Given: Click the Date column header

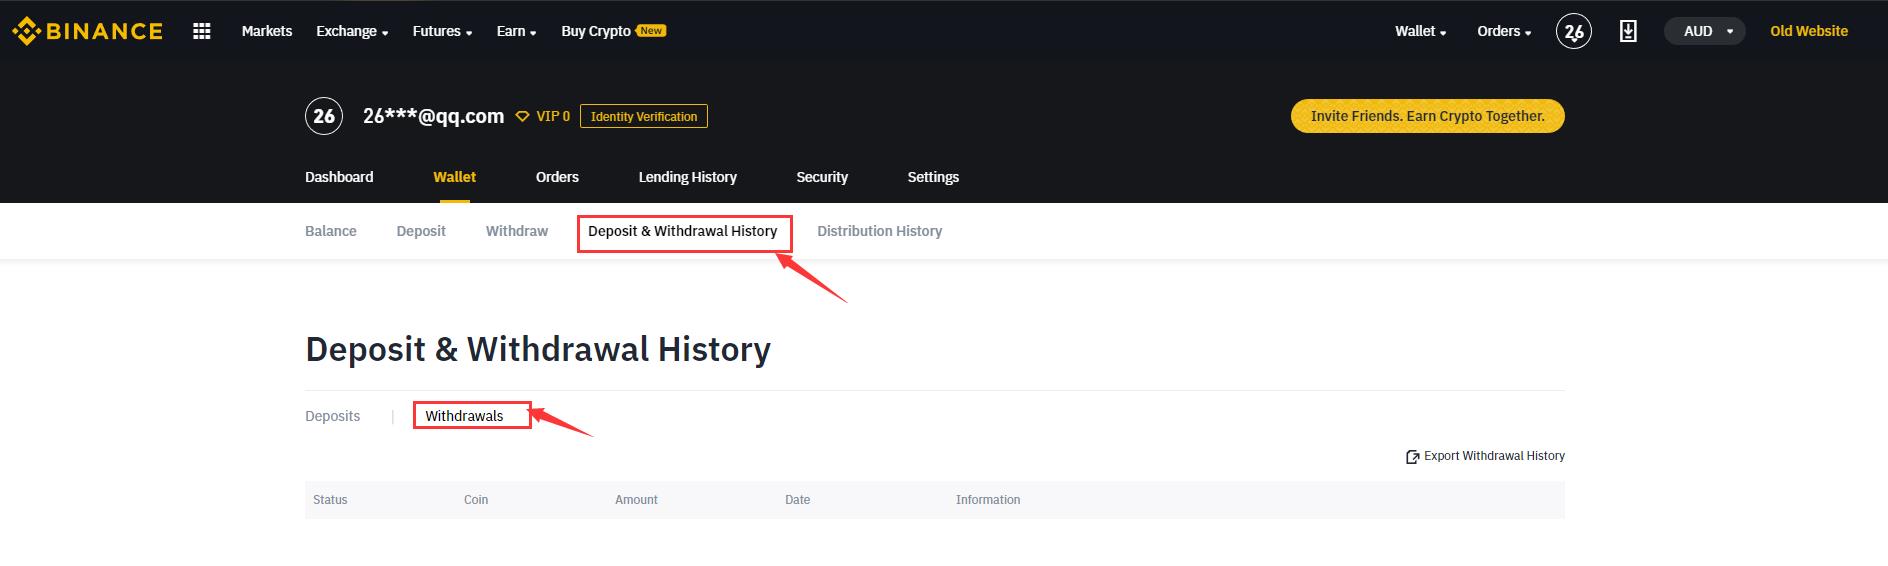Looking at the screenshot, I should (798, 500).
